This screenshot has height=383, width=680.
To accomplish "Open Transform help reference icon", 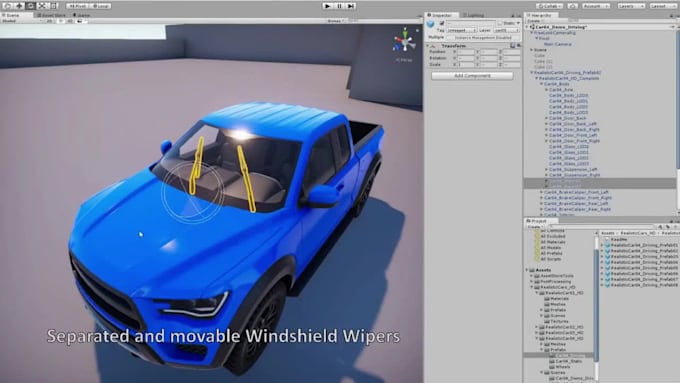I will click(513, 46).
